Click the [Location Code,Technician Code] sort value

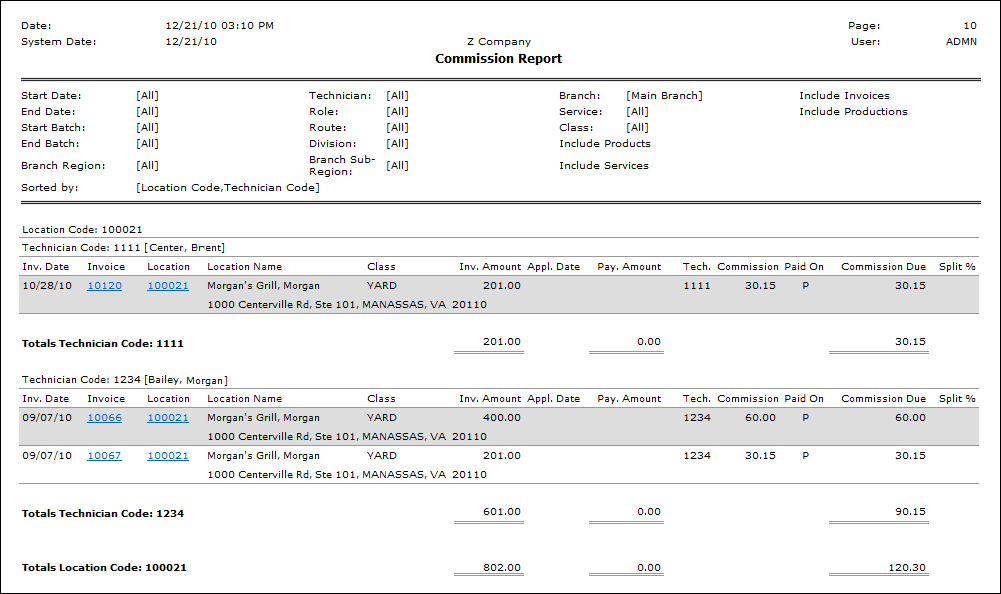[x=227, y=188]
